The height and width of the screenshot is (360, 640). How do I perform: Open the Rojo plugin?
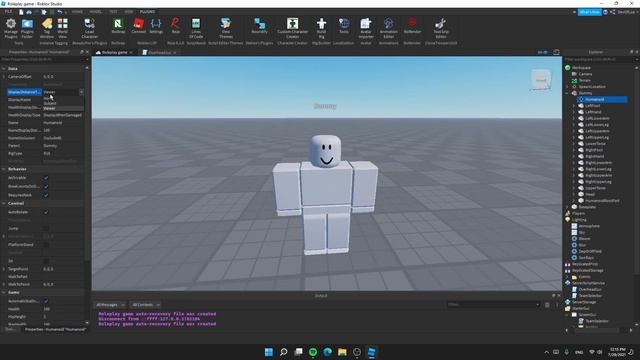(176, 26)
